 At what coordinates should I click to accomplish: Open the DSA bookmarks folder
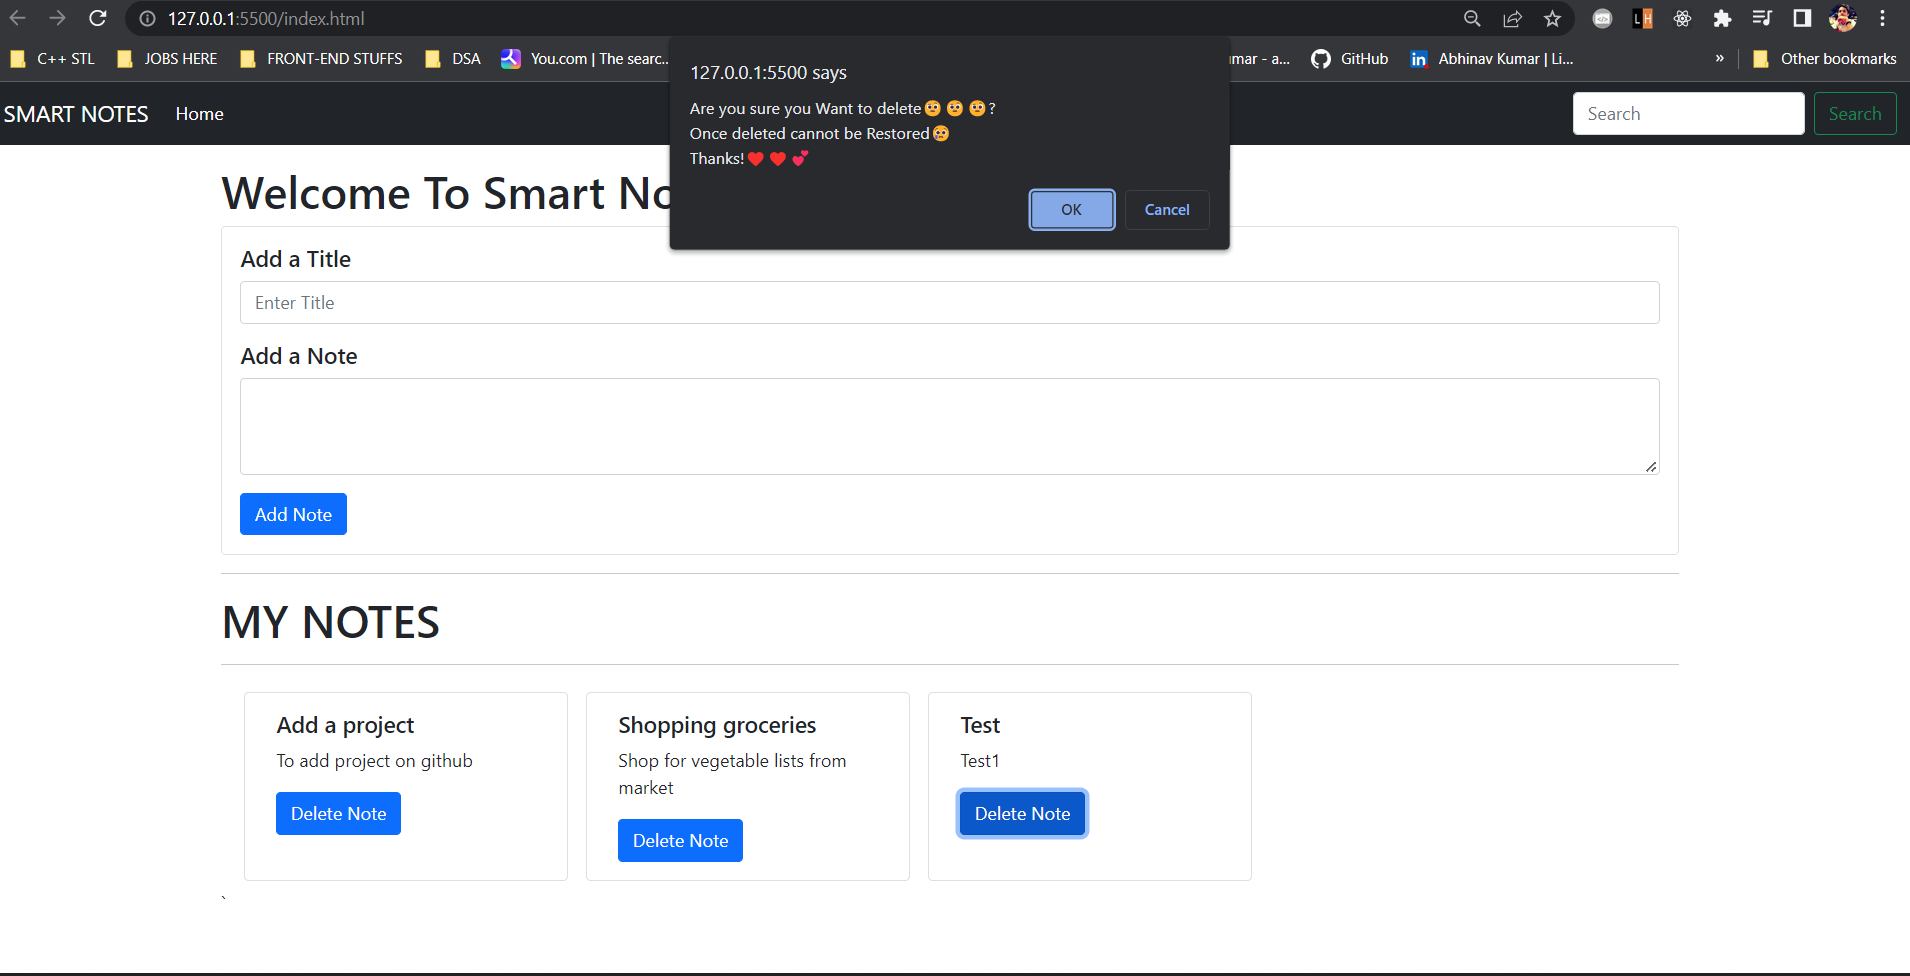pos(452,58)
